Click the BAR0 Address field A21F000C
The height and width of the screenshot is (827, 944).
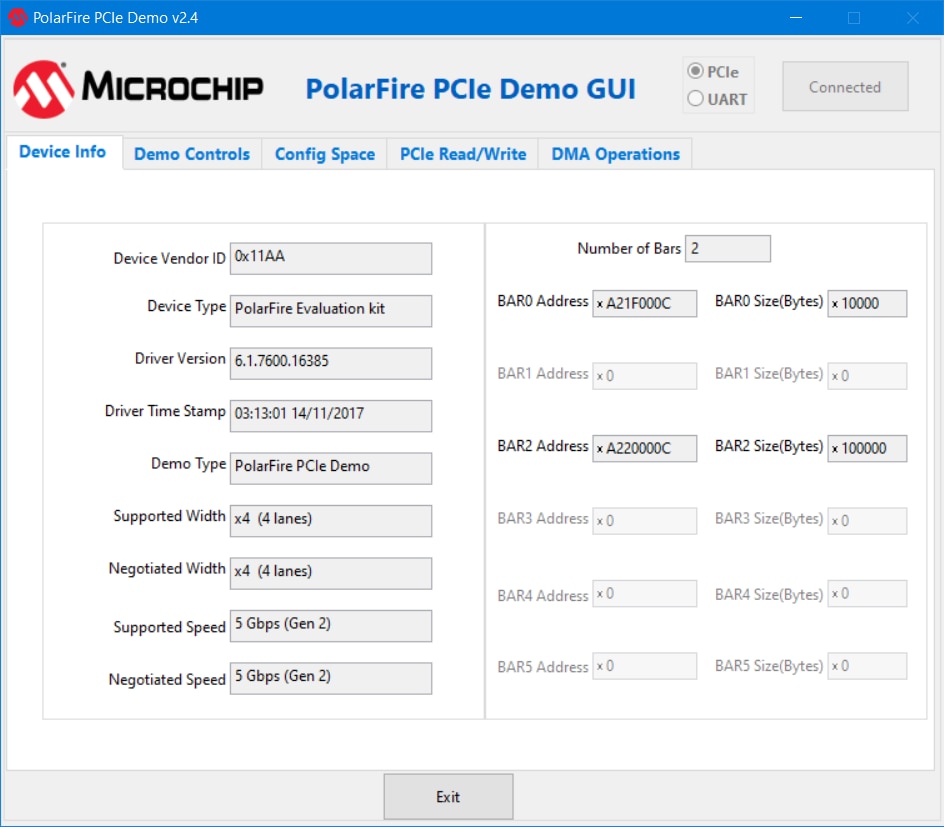coord(644,303)
